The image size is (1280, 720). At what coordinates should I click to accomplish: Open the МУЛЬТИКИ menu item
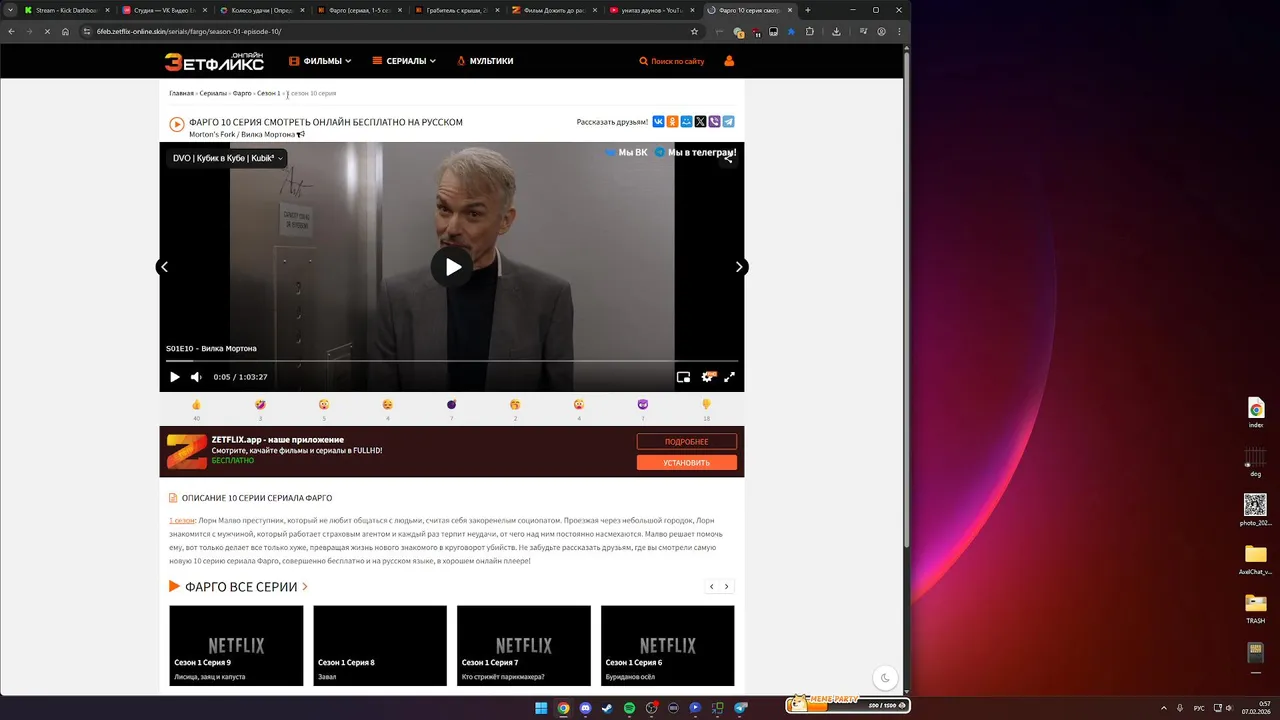tap(485, 61)
